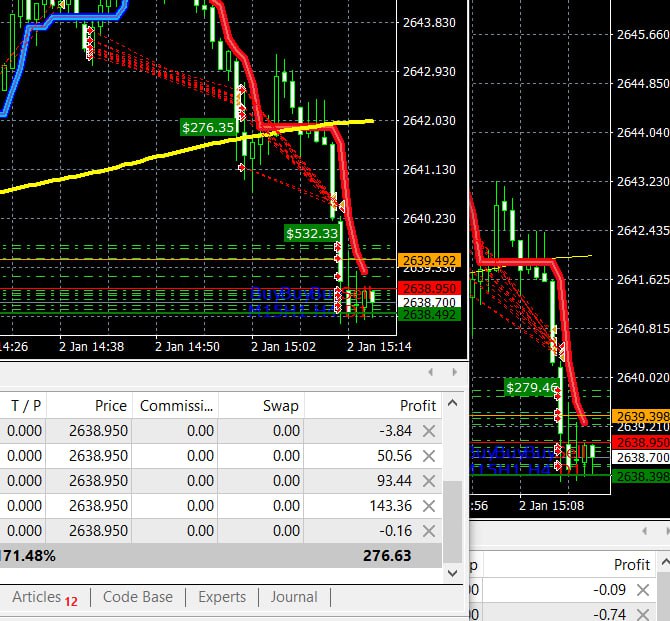
Task: Sort by the Price column header
Action: (89, 406)
